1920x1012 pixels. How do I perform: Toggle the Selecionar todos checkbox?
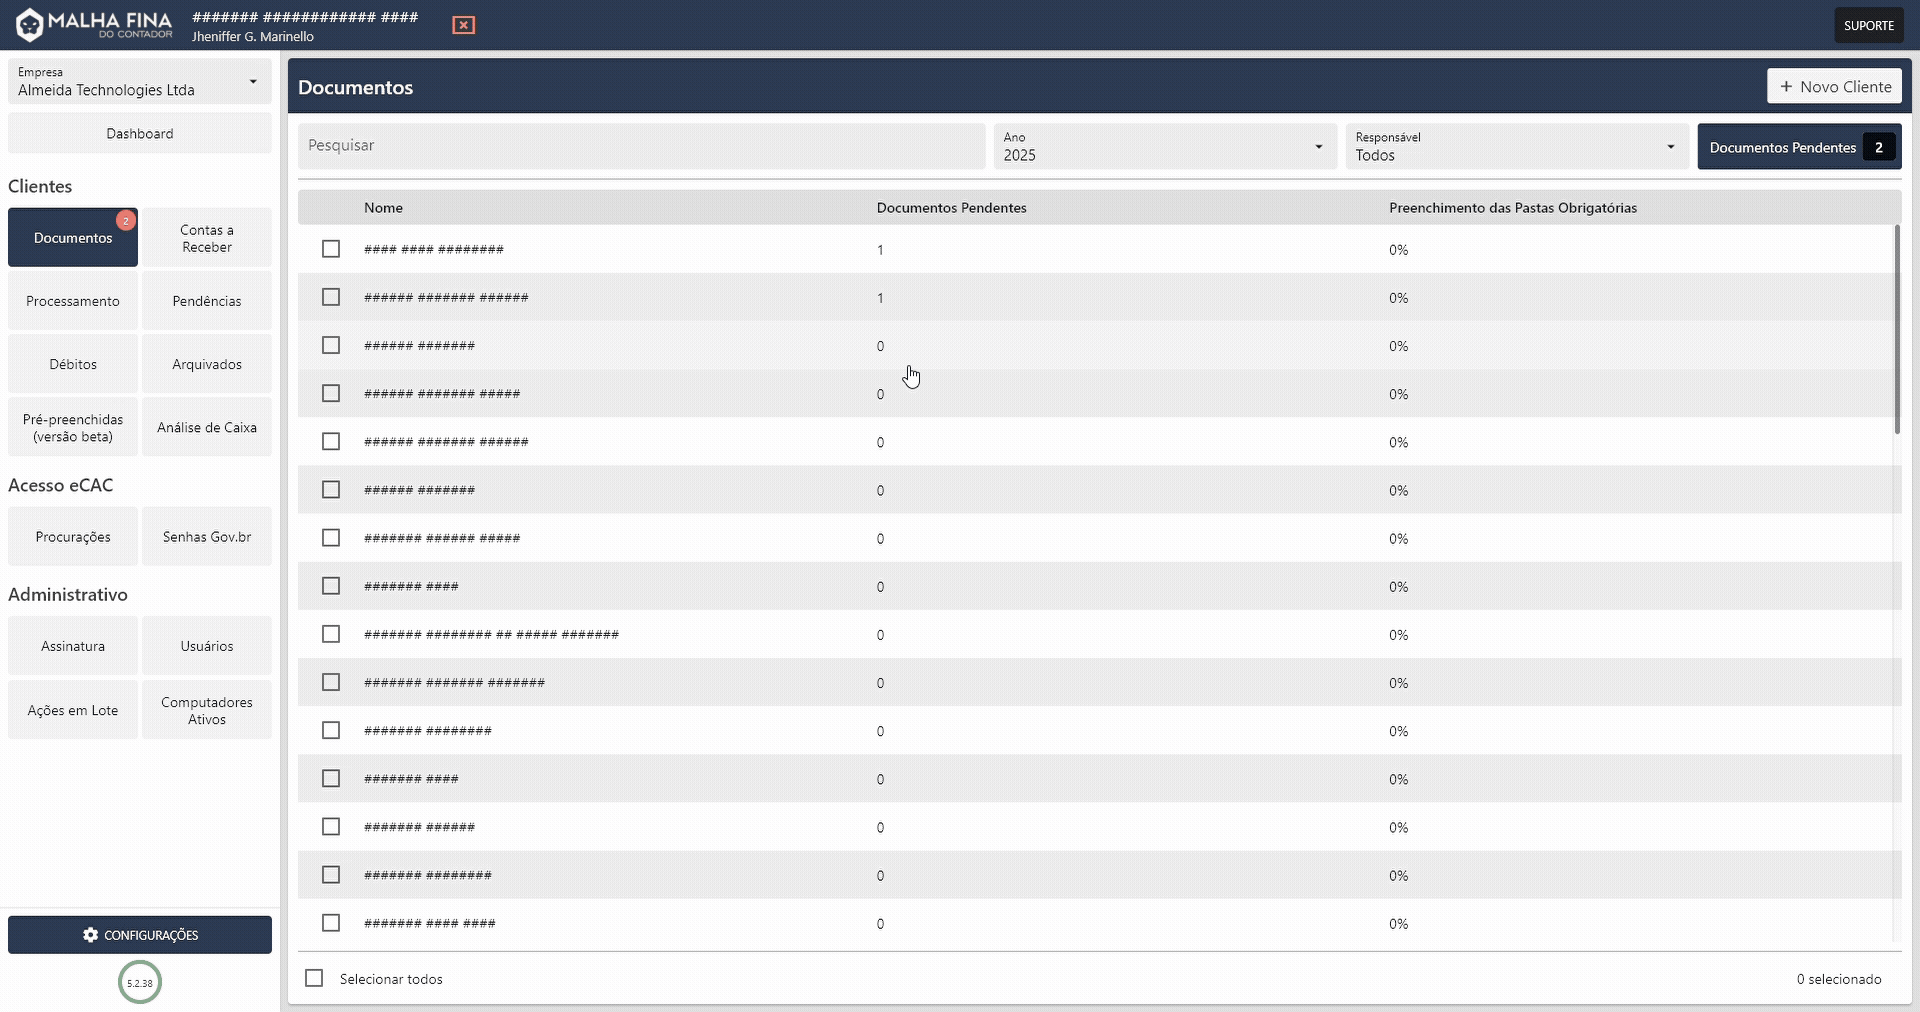click(314, 978)
